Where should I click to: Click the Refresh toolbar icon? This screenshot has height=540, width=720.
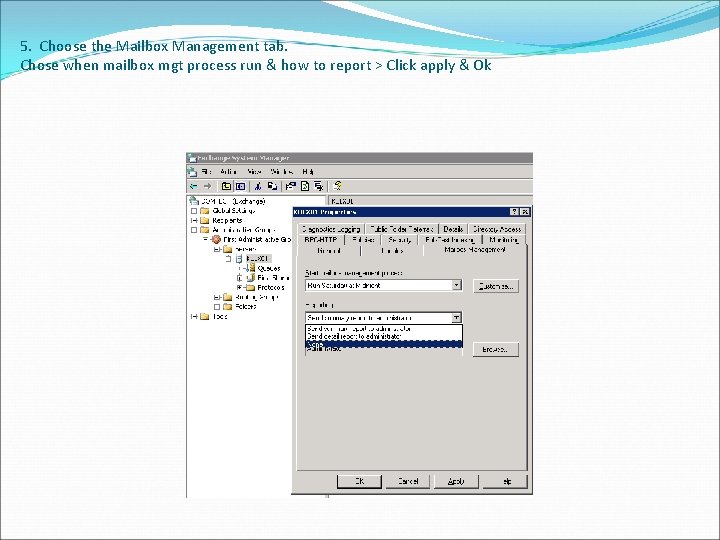304,186
